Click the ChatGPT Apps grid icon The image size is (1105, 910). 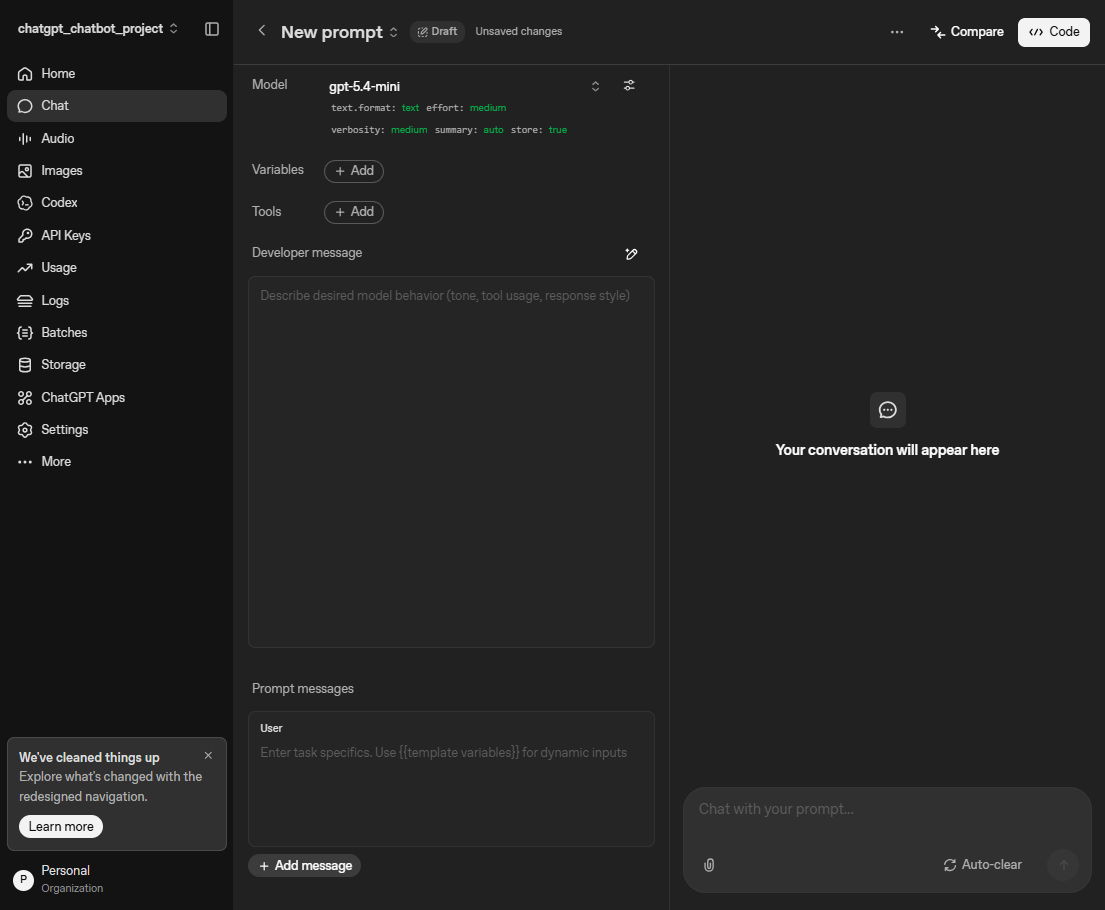click(25, 398)
